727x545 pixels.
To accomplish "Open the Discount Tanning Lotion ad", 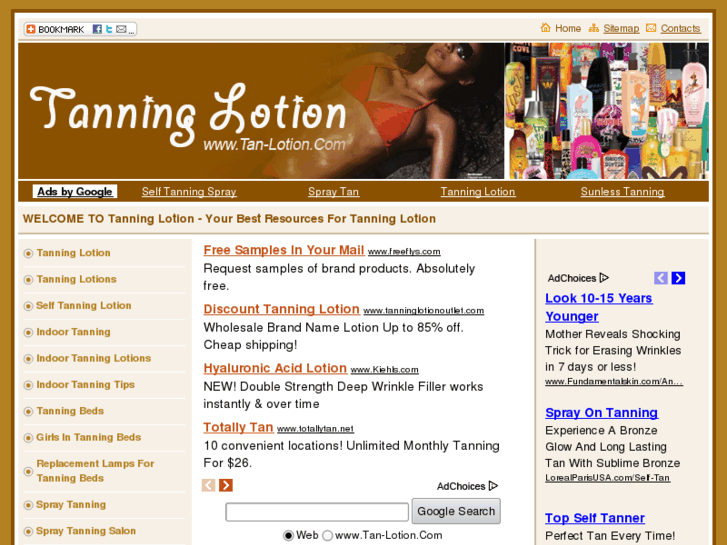I will click(x=281, y=309).
